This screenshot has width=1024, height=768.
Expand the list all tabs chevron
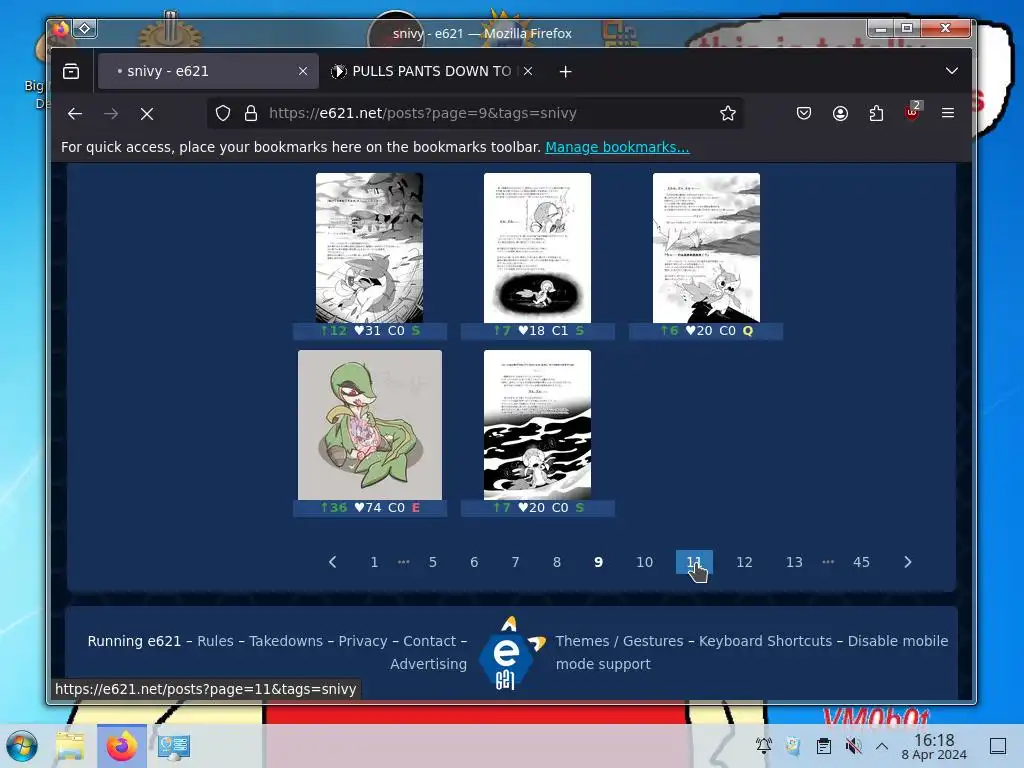952,71
